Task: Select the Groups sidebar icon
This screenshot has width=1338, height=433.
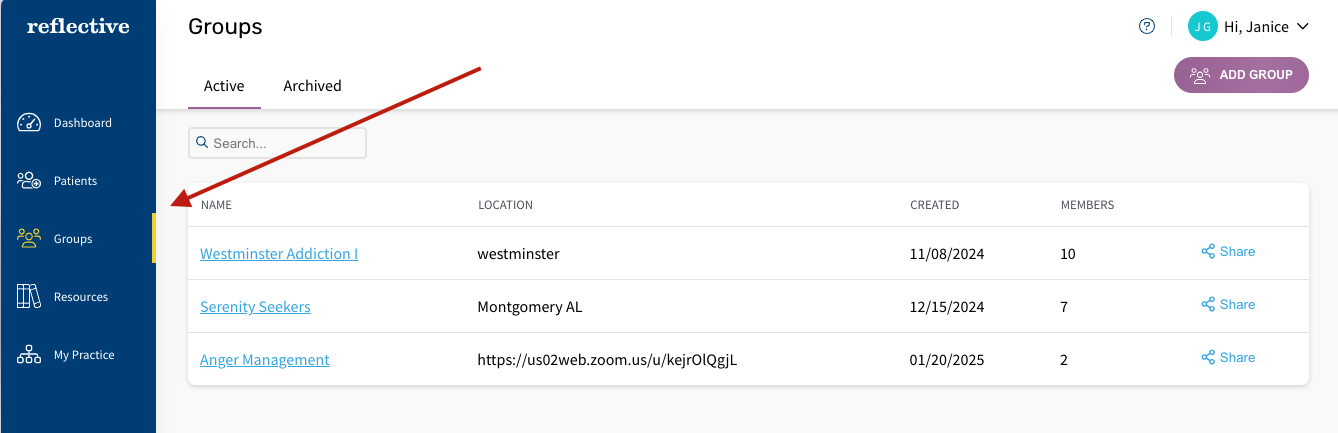Action: (29, 239)
